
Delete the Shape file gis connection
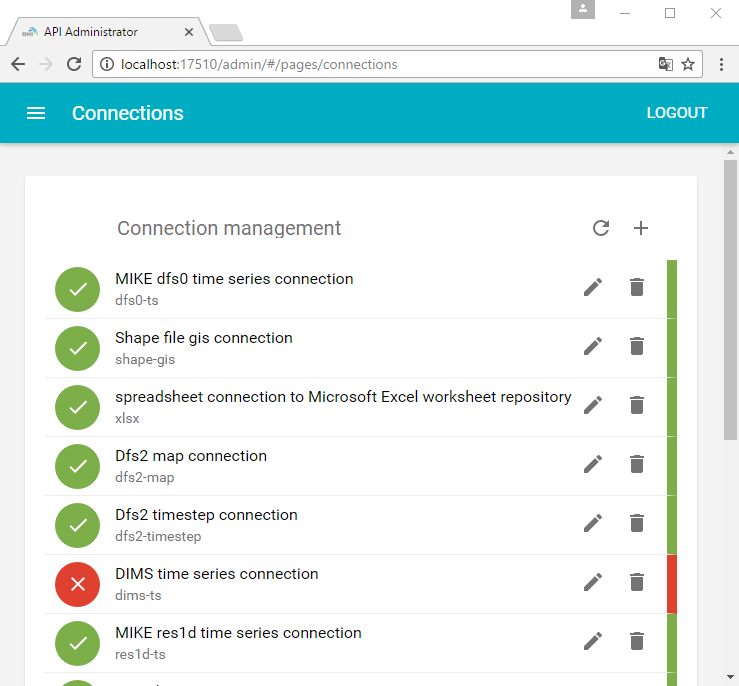click(637, 346)
